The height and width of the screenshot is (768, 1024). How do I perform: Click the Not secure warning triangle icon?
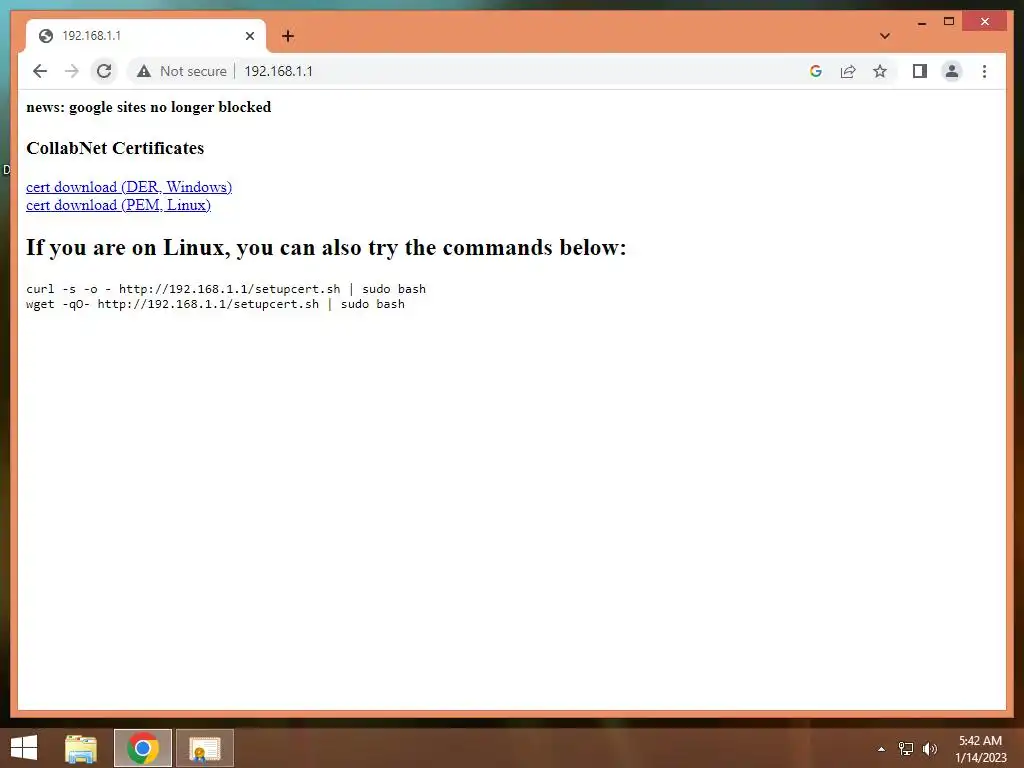coord(144,71)
